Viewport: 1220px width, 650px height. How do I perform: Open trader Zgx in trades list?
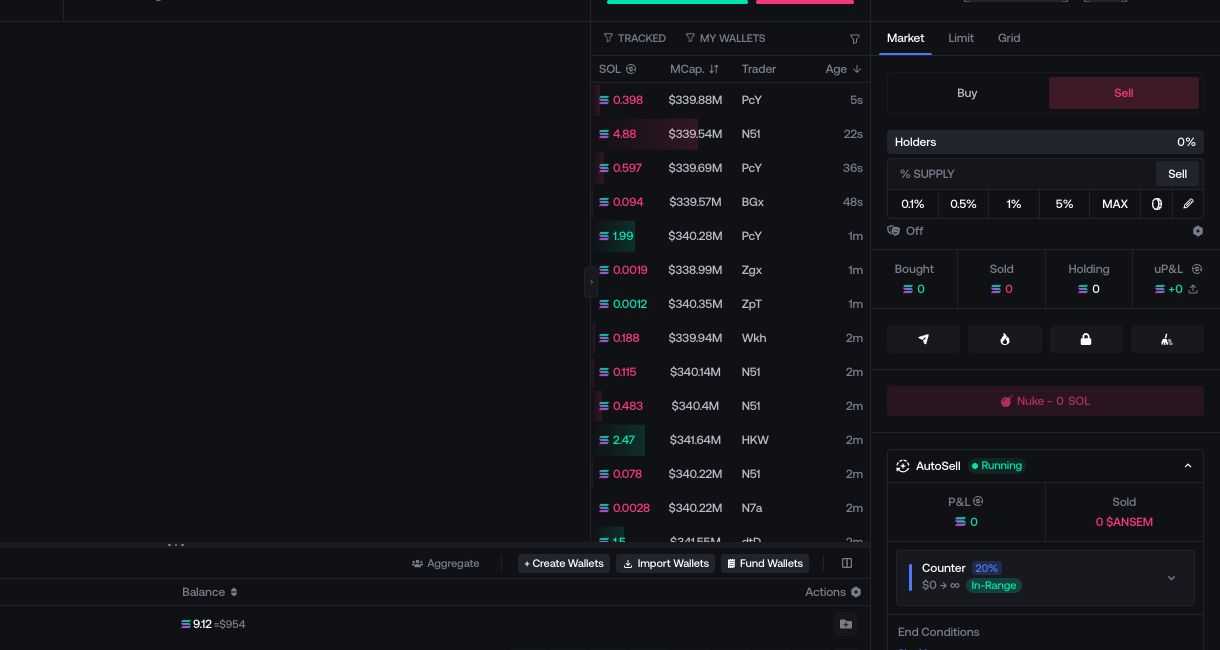(751, 270)
